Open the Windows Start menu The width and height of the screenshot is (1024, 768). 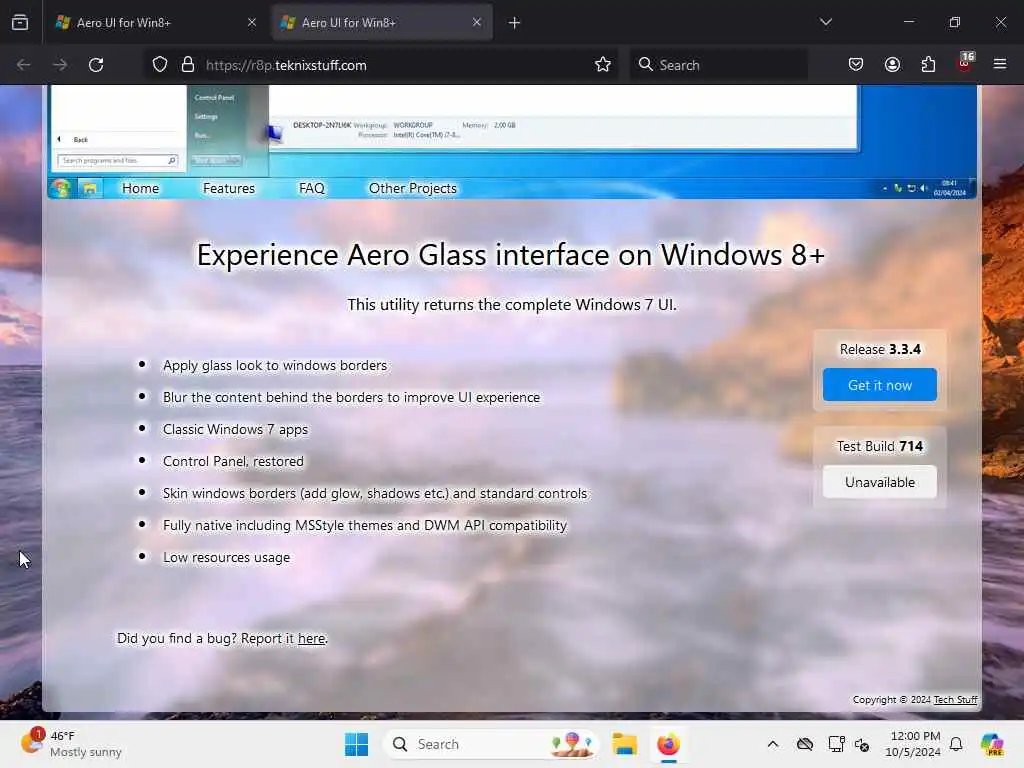click(357, 744)
